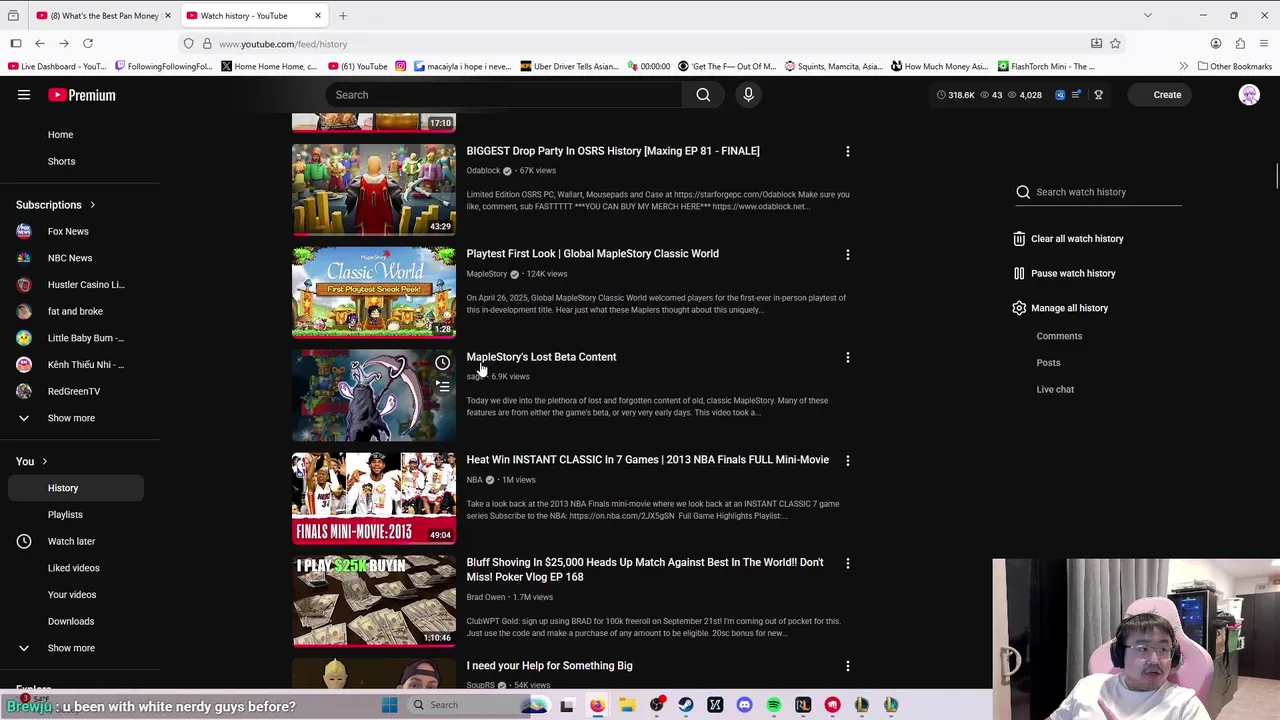Open the Firefox extensions puzzle icon
The width and height of the screenshot is (1280, 720).
pos(1240,43)
